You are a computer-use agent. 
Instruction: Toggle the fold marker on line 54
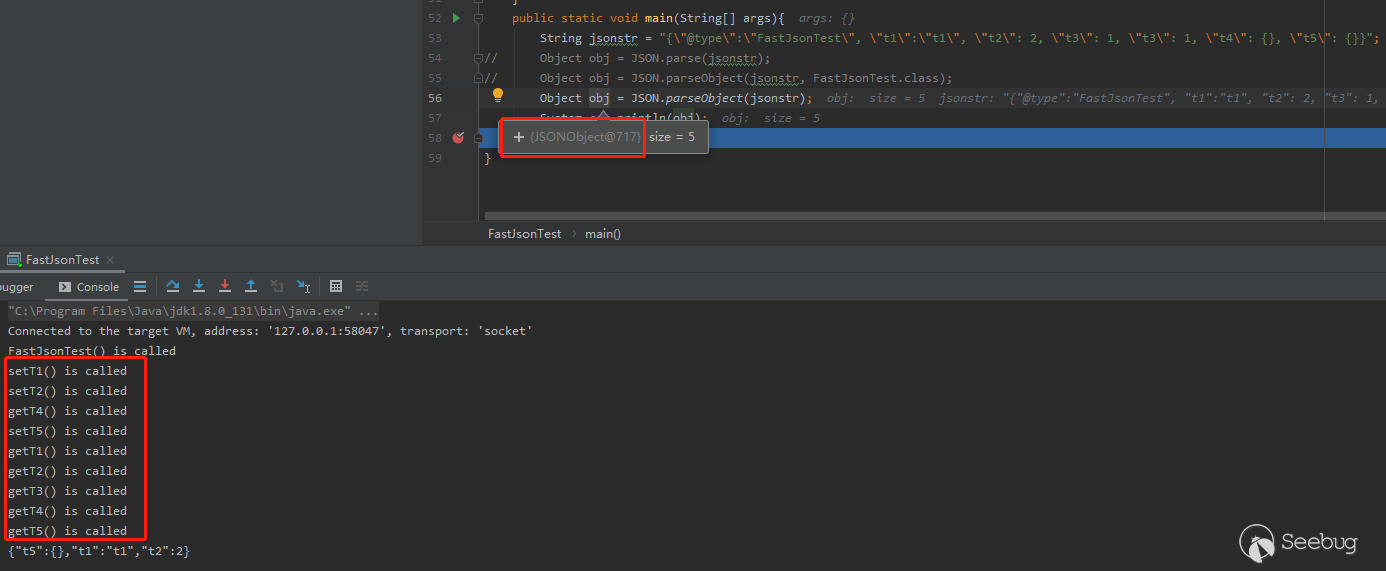pyautogui.click(x=478, y=58)
